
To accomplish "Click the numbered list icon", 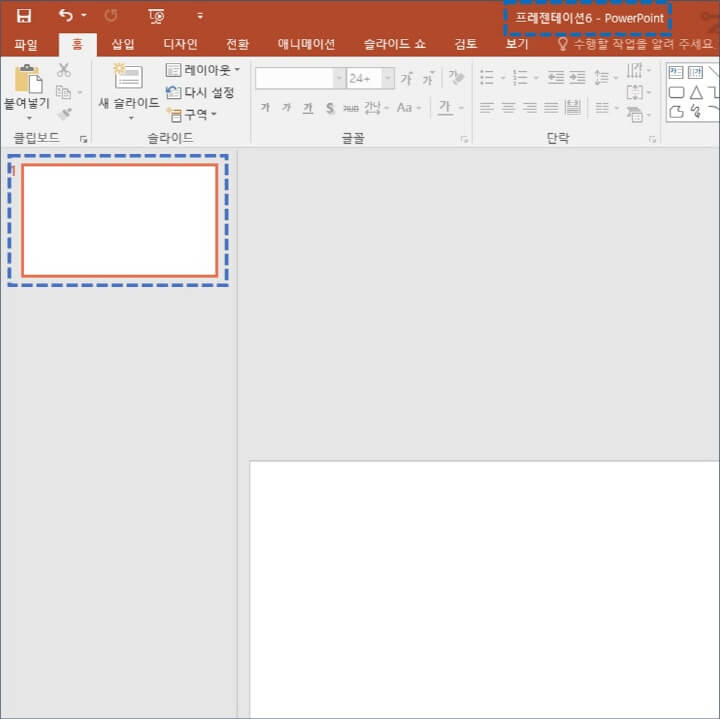I will point(520,78).
